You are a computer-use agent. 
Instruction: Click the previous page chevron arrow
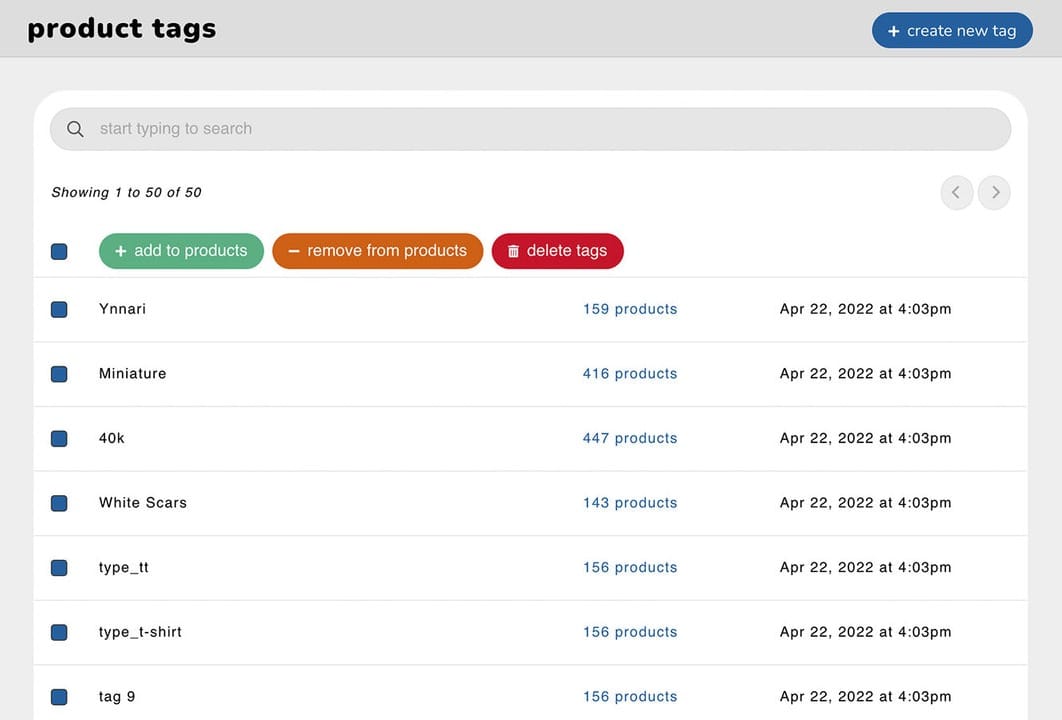(956, 192)
